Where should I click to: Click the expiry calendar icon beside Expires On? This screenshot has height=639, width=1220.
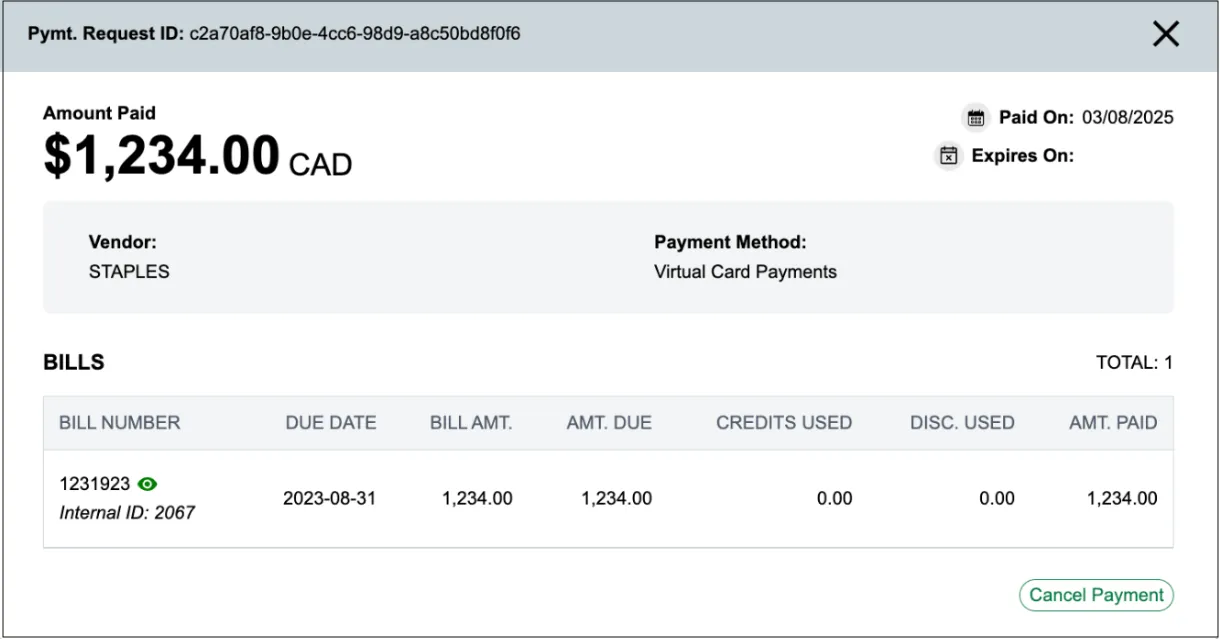(948, 156)
